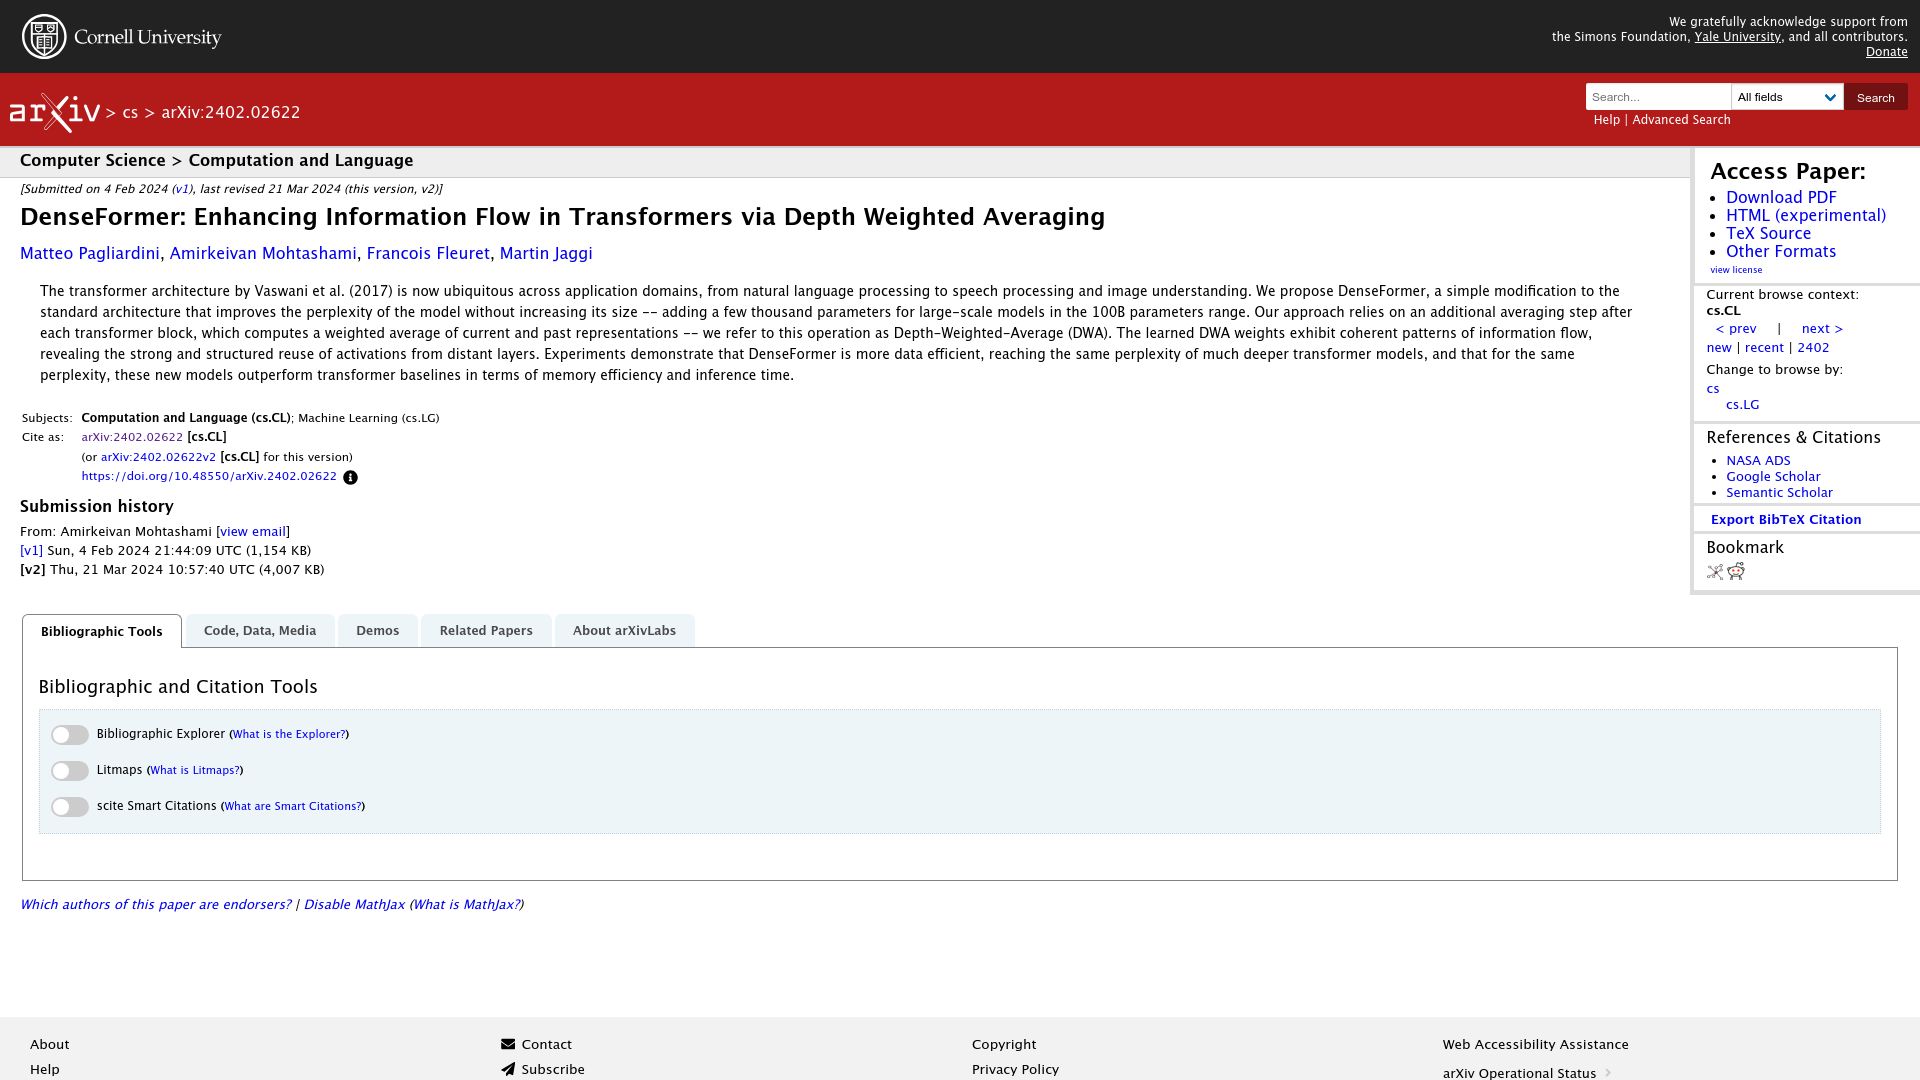Focus the search input field
The width and height of the screenshot is (1920, 1080).
1658,97
